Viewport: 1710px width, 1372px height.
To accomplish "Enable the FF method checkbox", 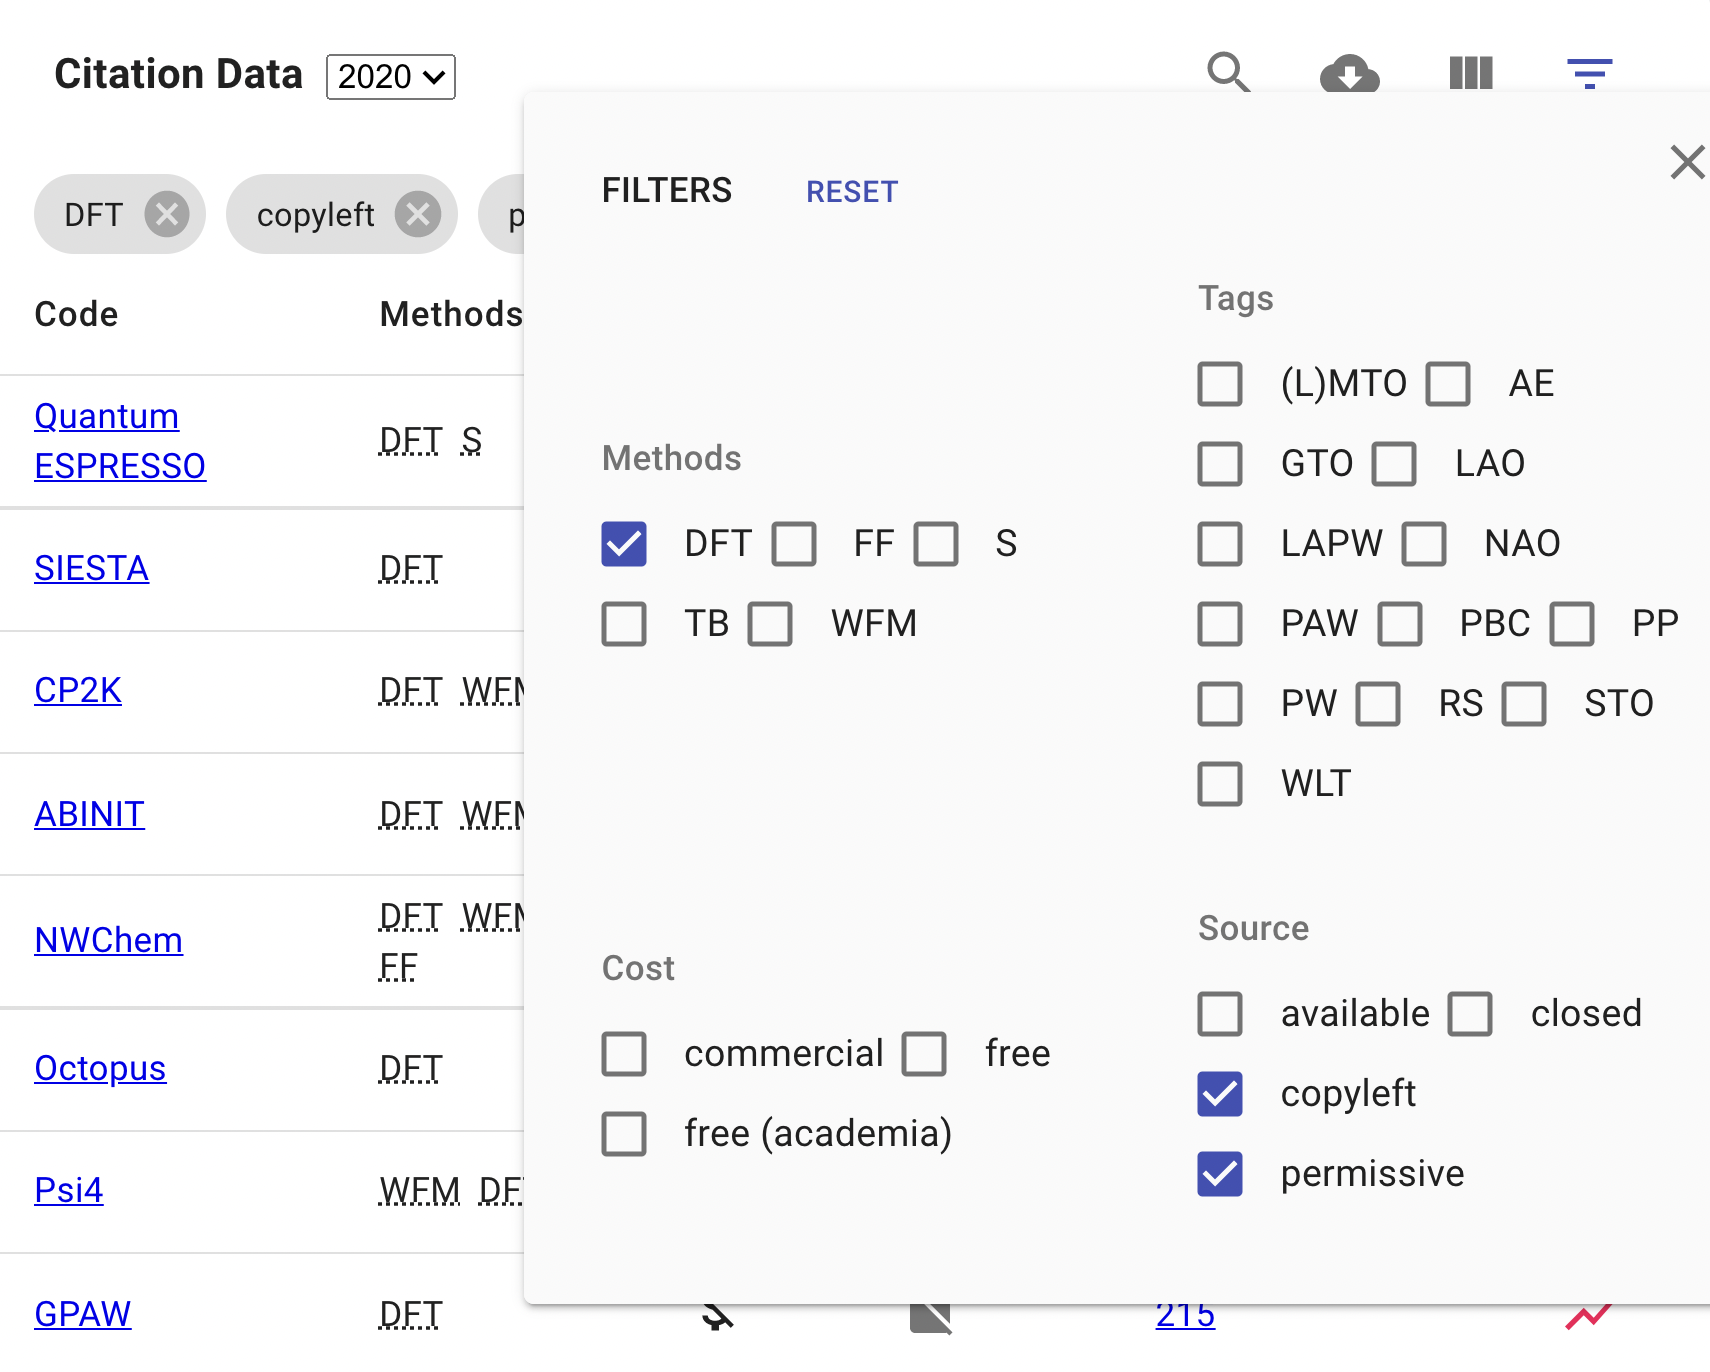I will tap(794, 544).
